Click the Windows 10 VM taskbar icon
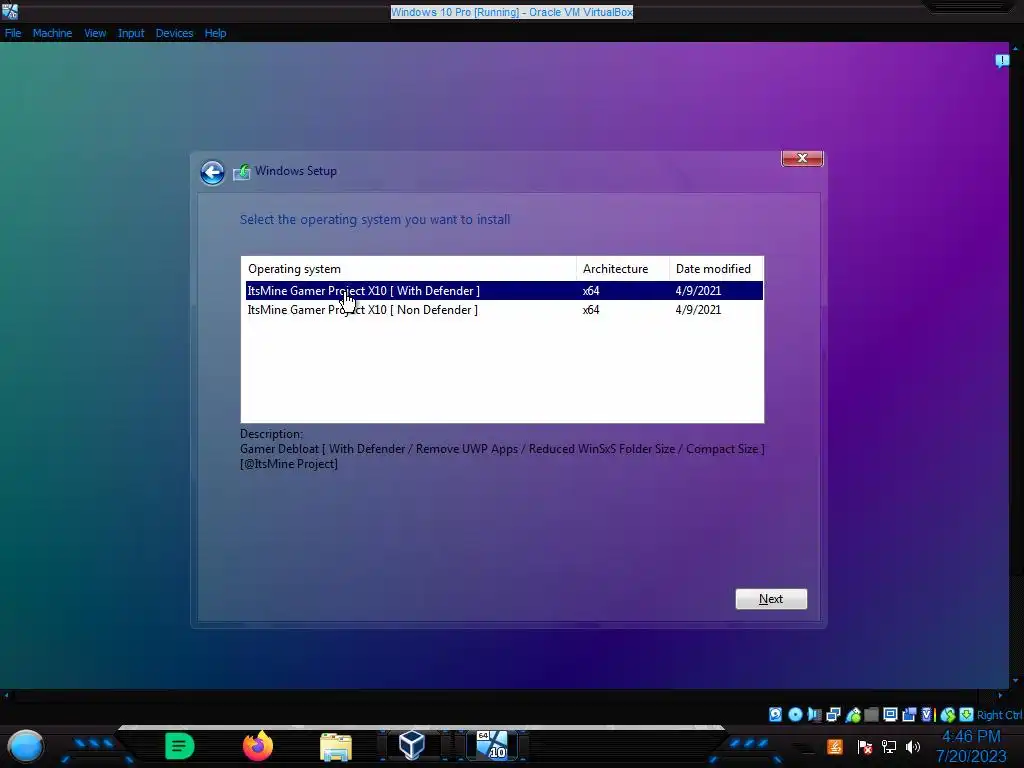The width and height of the screenshot is (1024, 768). coord(492,745)
